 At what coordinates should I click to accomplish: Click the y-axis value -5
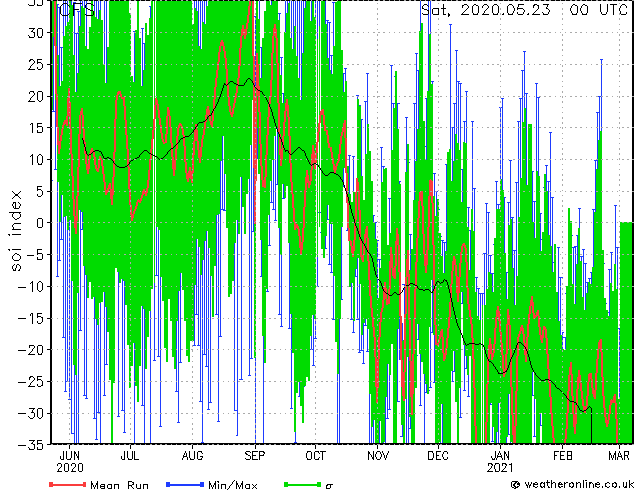[x=35, y=255]
